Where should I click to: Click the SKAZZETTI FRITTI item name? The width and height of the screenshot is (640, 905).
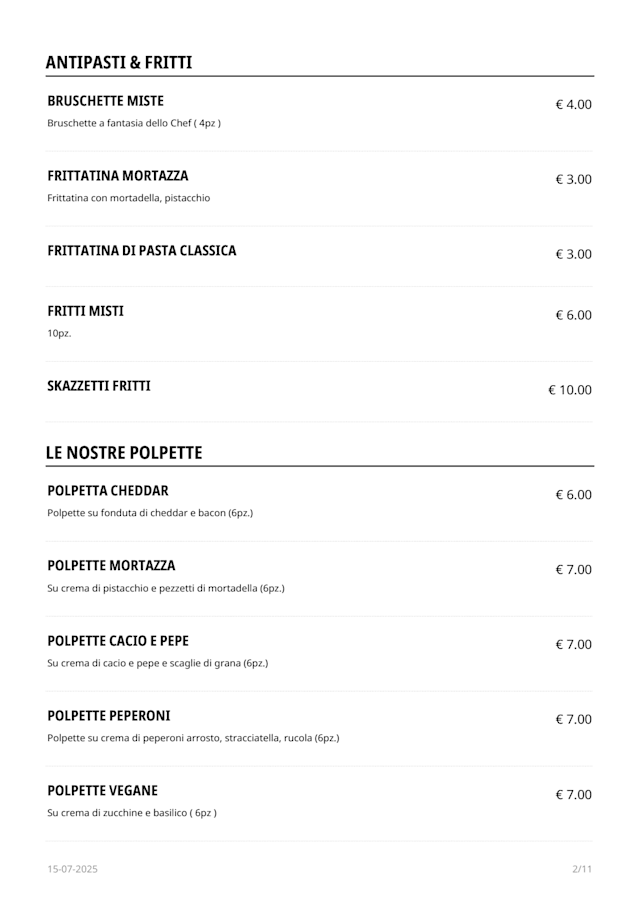[99, 386]
